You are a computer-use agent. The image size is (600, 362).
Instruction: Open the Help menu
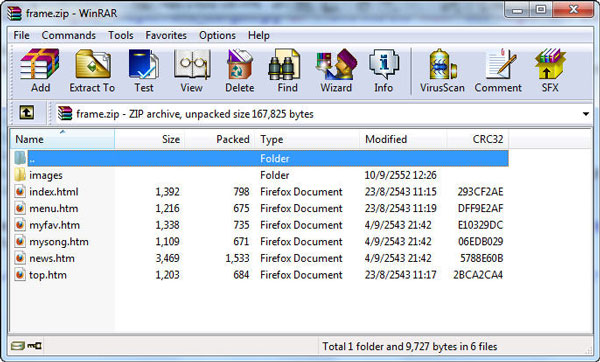click(259, 35)
